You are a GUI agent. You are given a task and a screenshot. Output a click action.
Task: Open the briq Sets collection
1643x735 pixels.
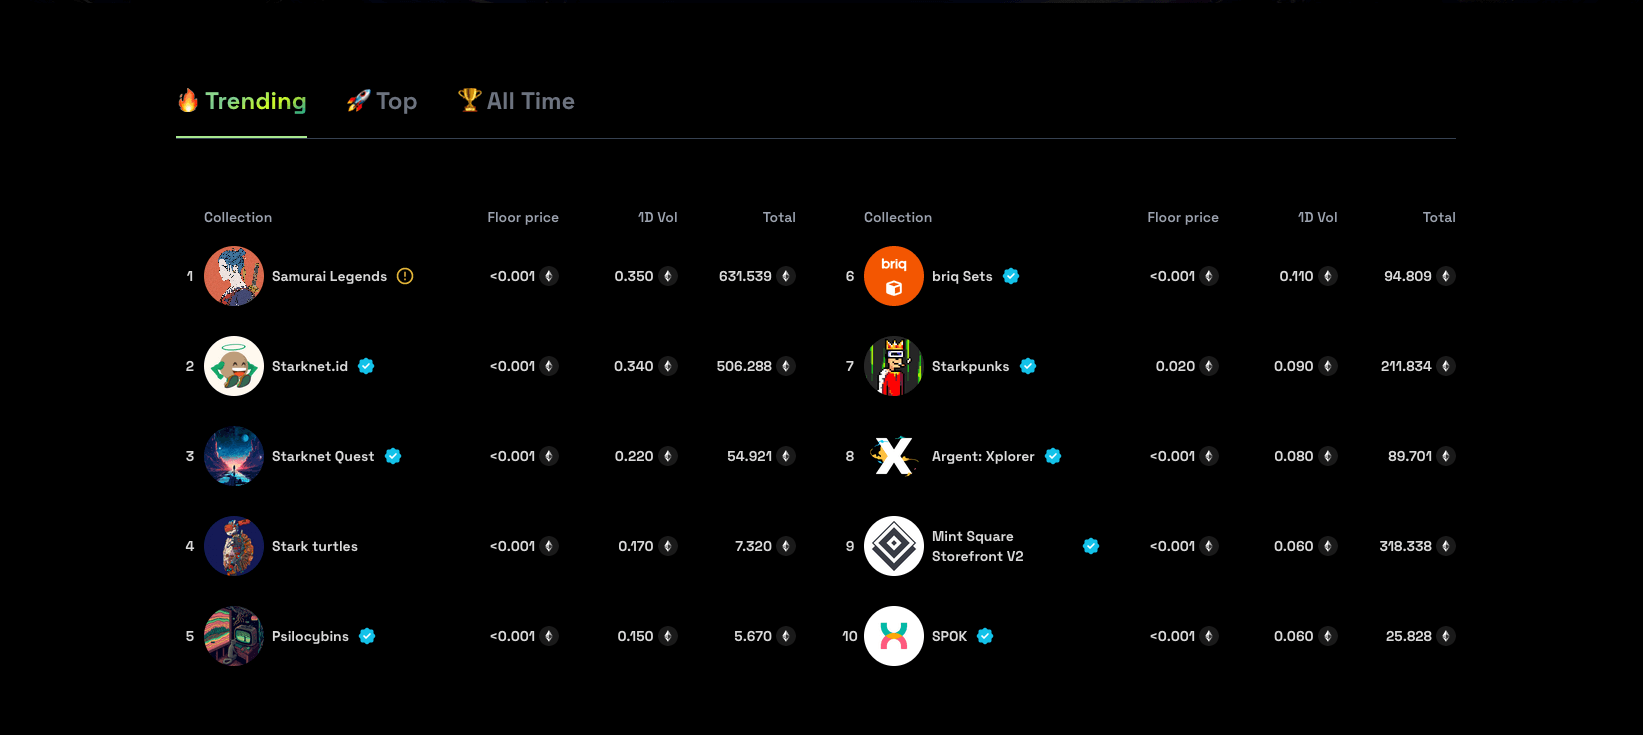[x=962, y=276]
